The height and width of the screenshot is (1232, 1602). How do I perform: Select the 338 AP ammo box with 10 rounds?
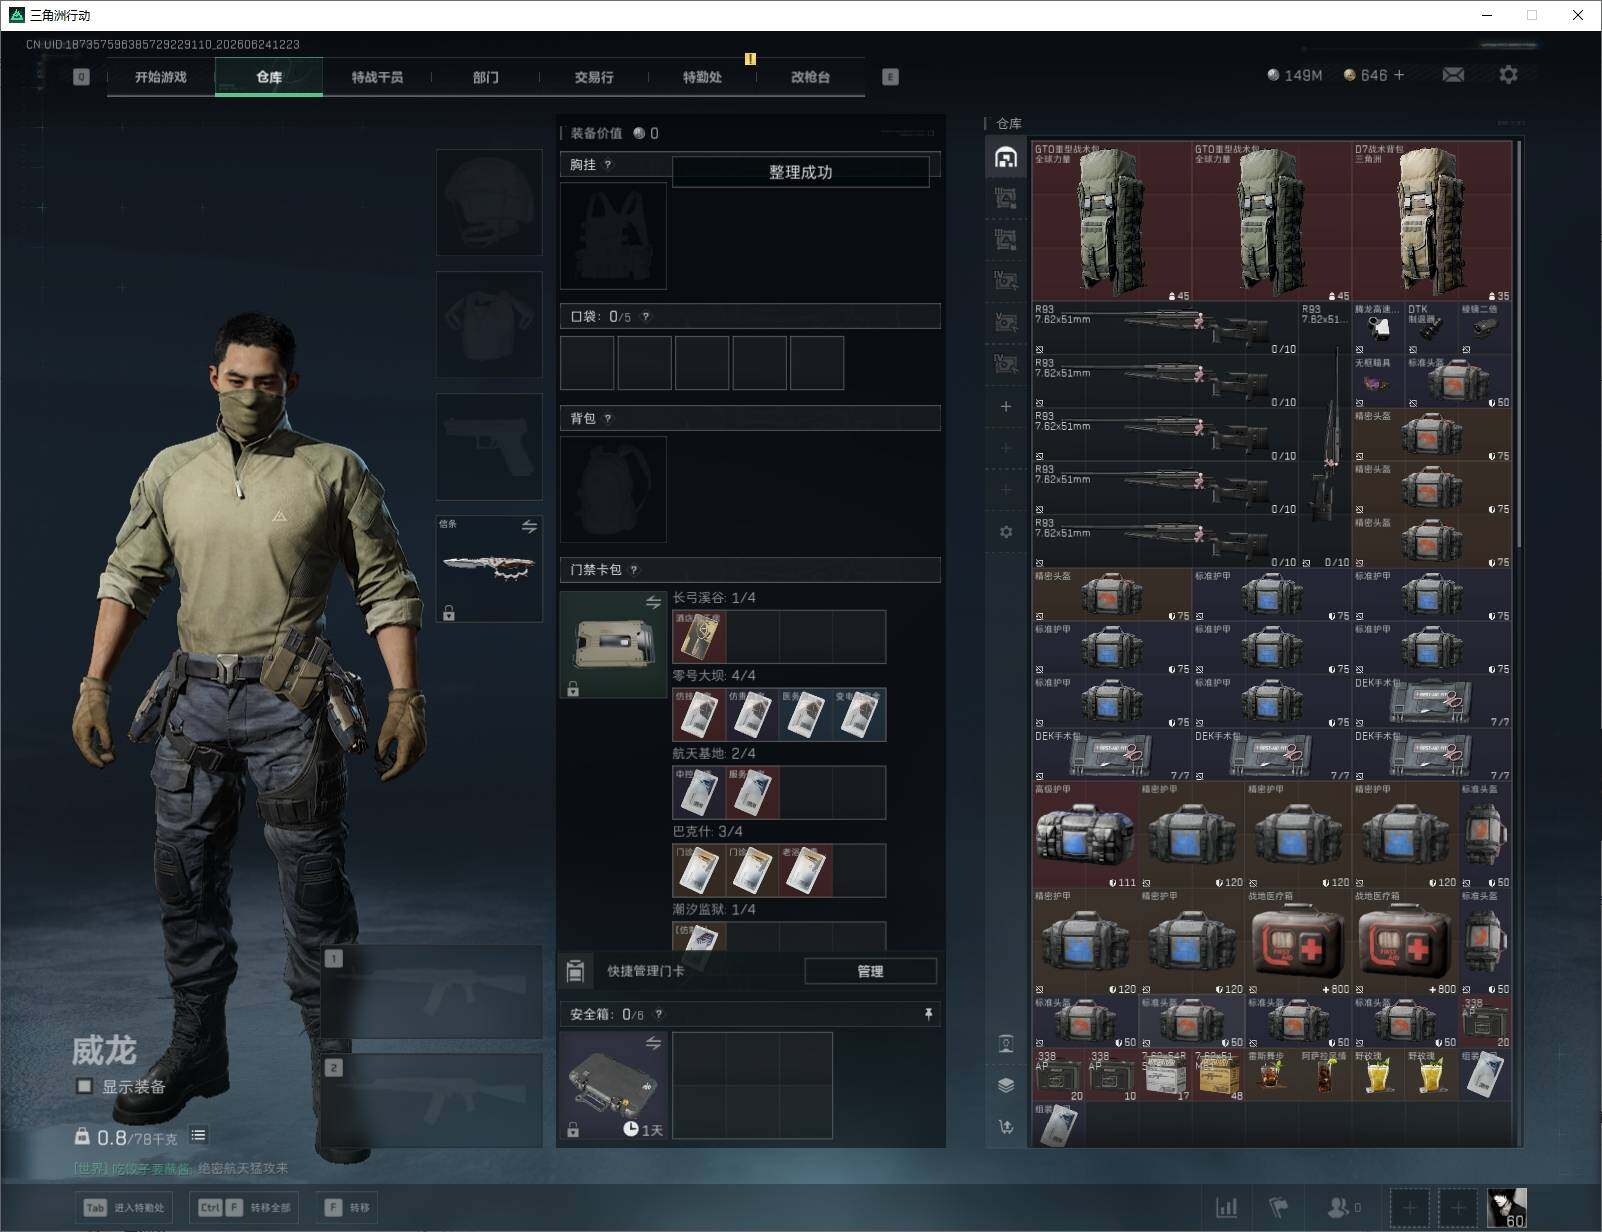[x=1112, y=1075]
